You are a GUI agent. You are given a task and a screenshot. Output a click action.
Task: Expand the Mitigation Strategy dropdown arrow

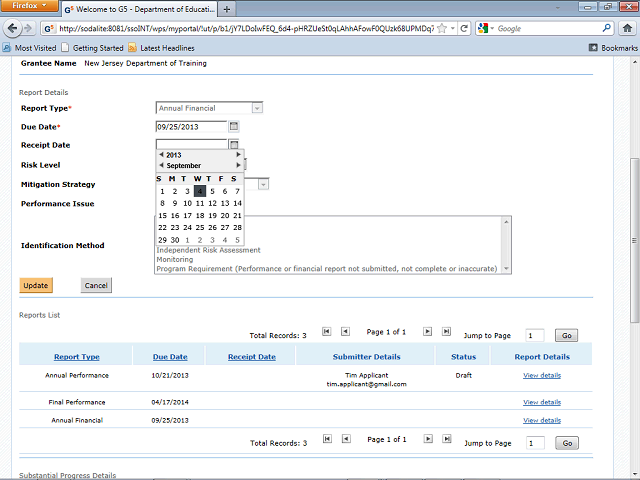pos(264,184)
